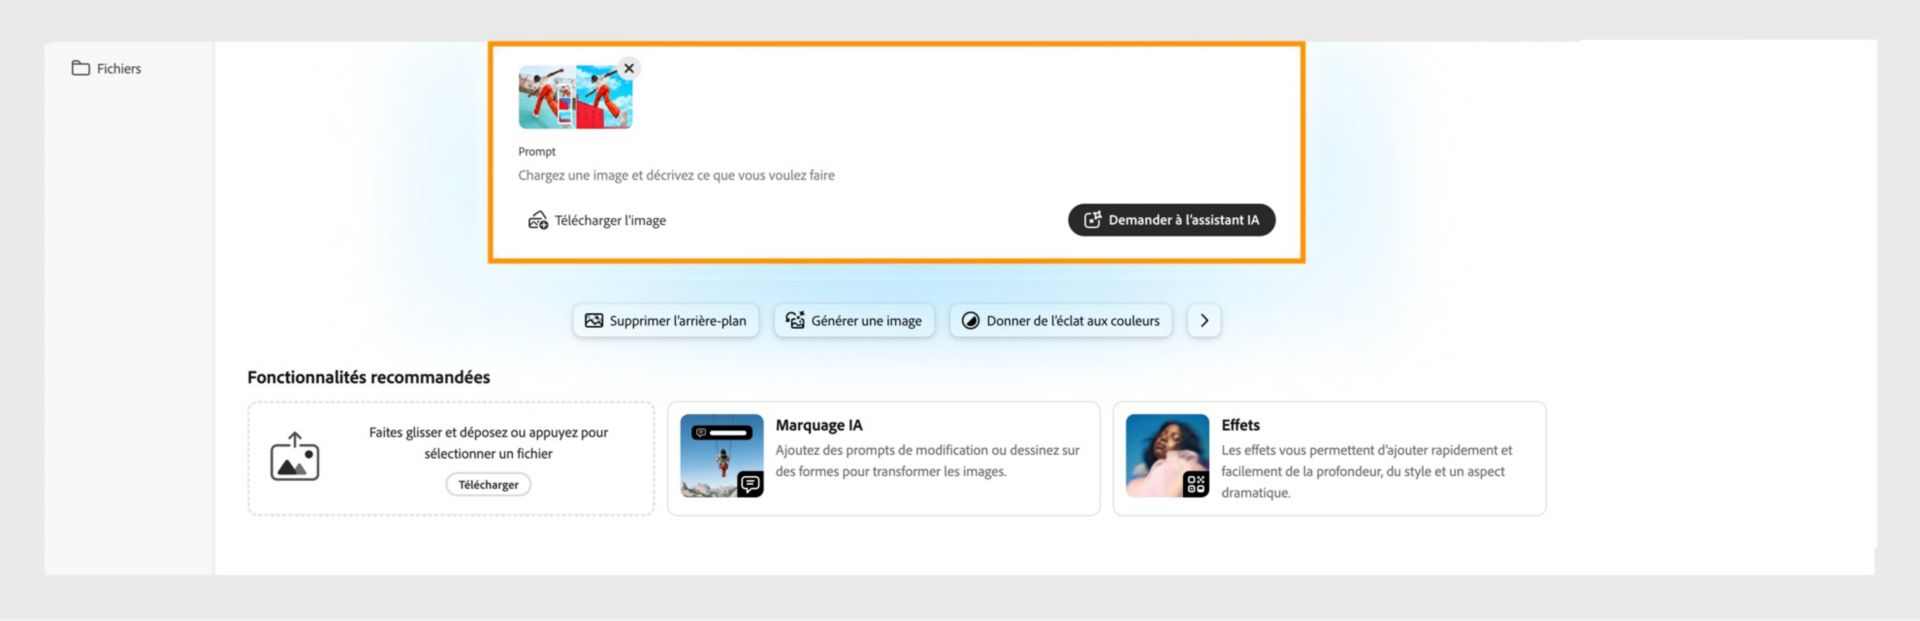Click the prompt text field

[x=895, y=175]
